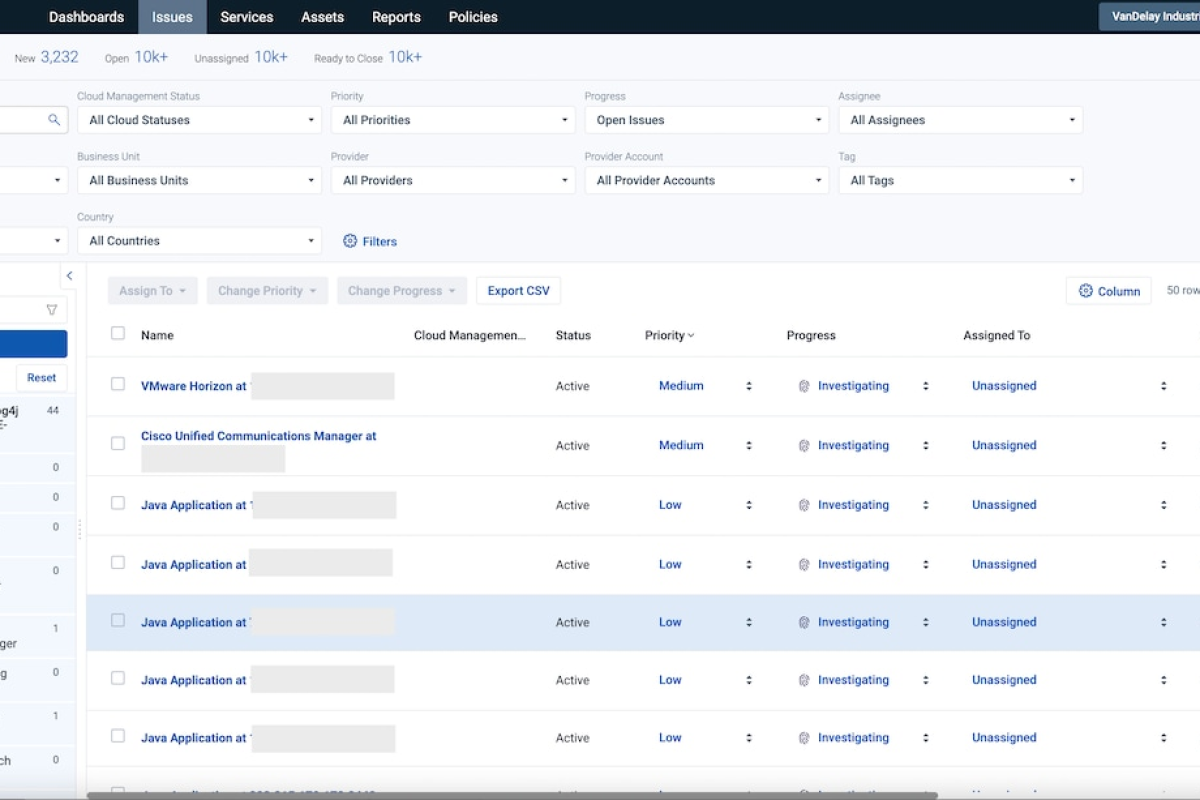Check the first Java Application row checkbox
The height and width of the screenshot is (800, 1200).
(x=118, y=503)
